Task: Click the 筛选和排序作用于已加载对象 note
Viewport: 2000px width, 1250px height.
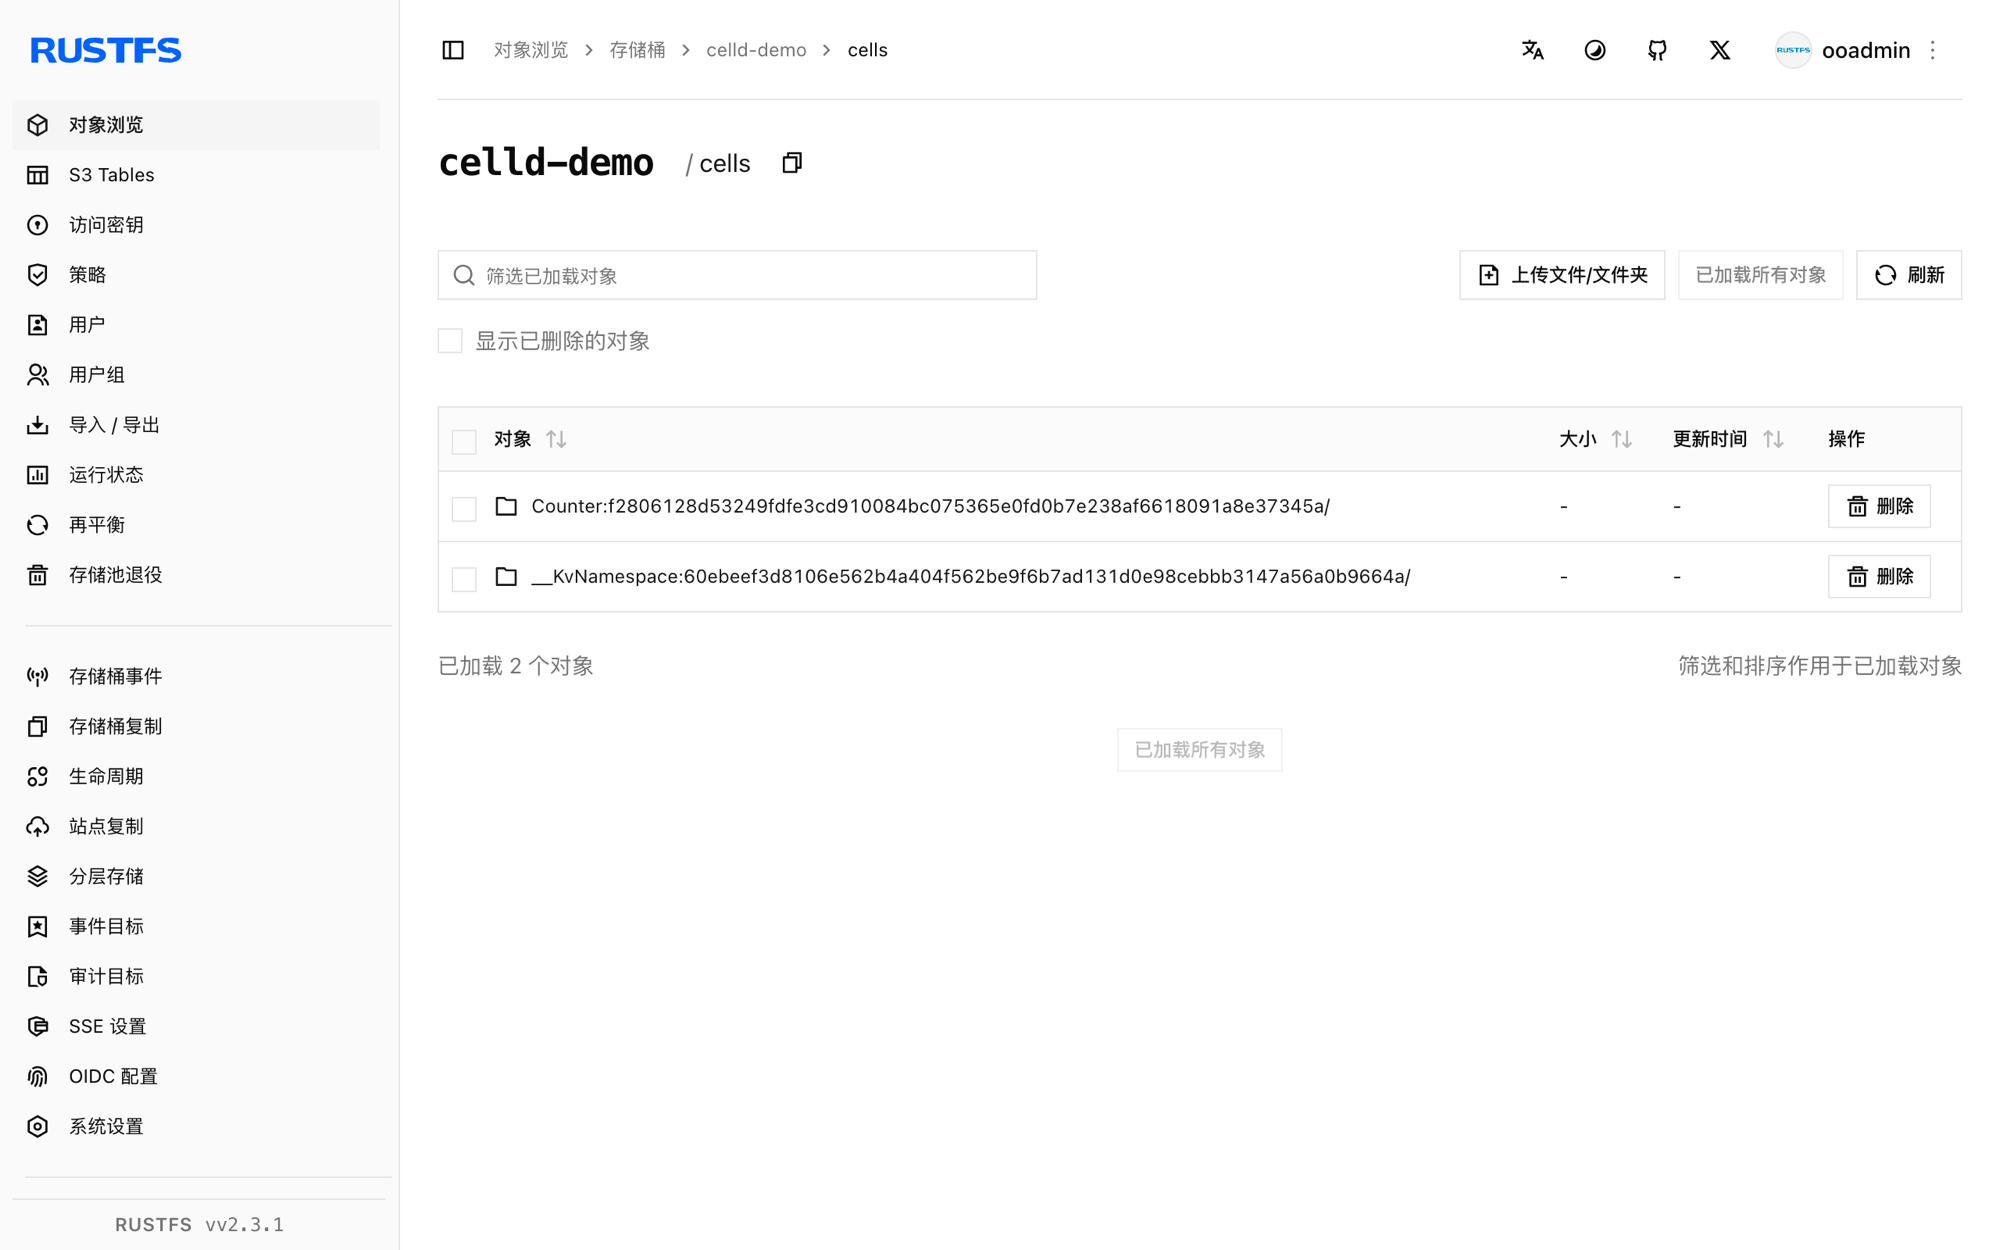Action: pyautogui.click(x=1820, y=666)
